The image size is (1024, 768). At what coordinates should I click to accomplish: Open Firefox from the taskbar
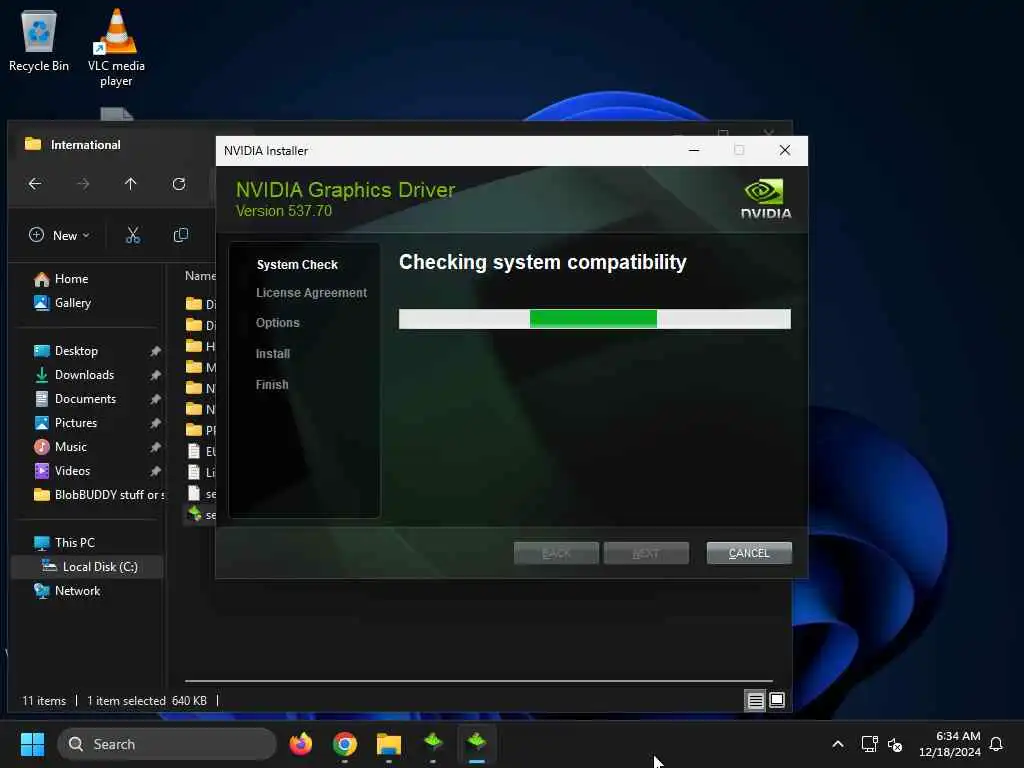click(x=301, y=744)
